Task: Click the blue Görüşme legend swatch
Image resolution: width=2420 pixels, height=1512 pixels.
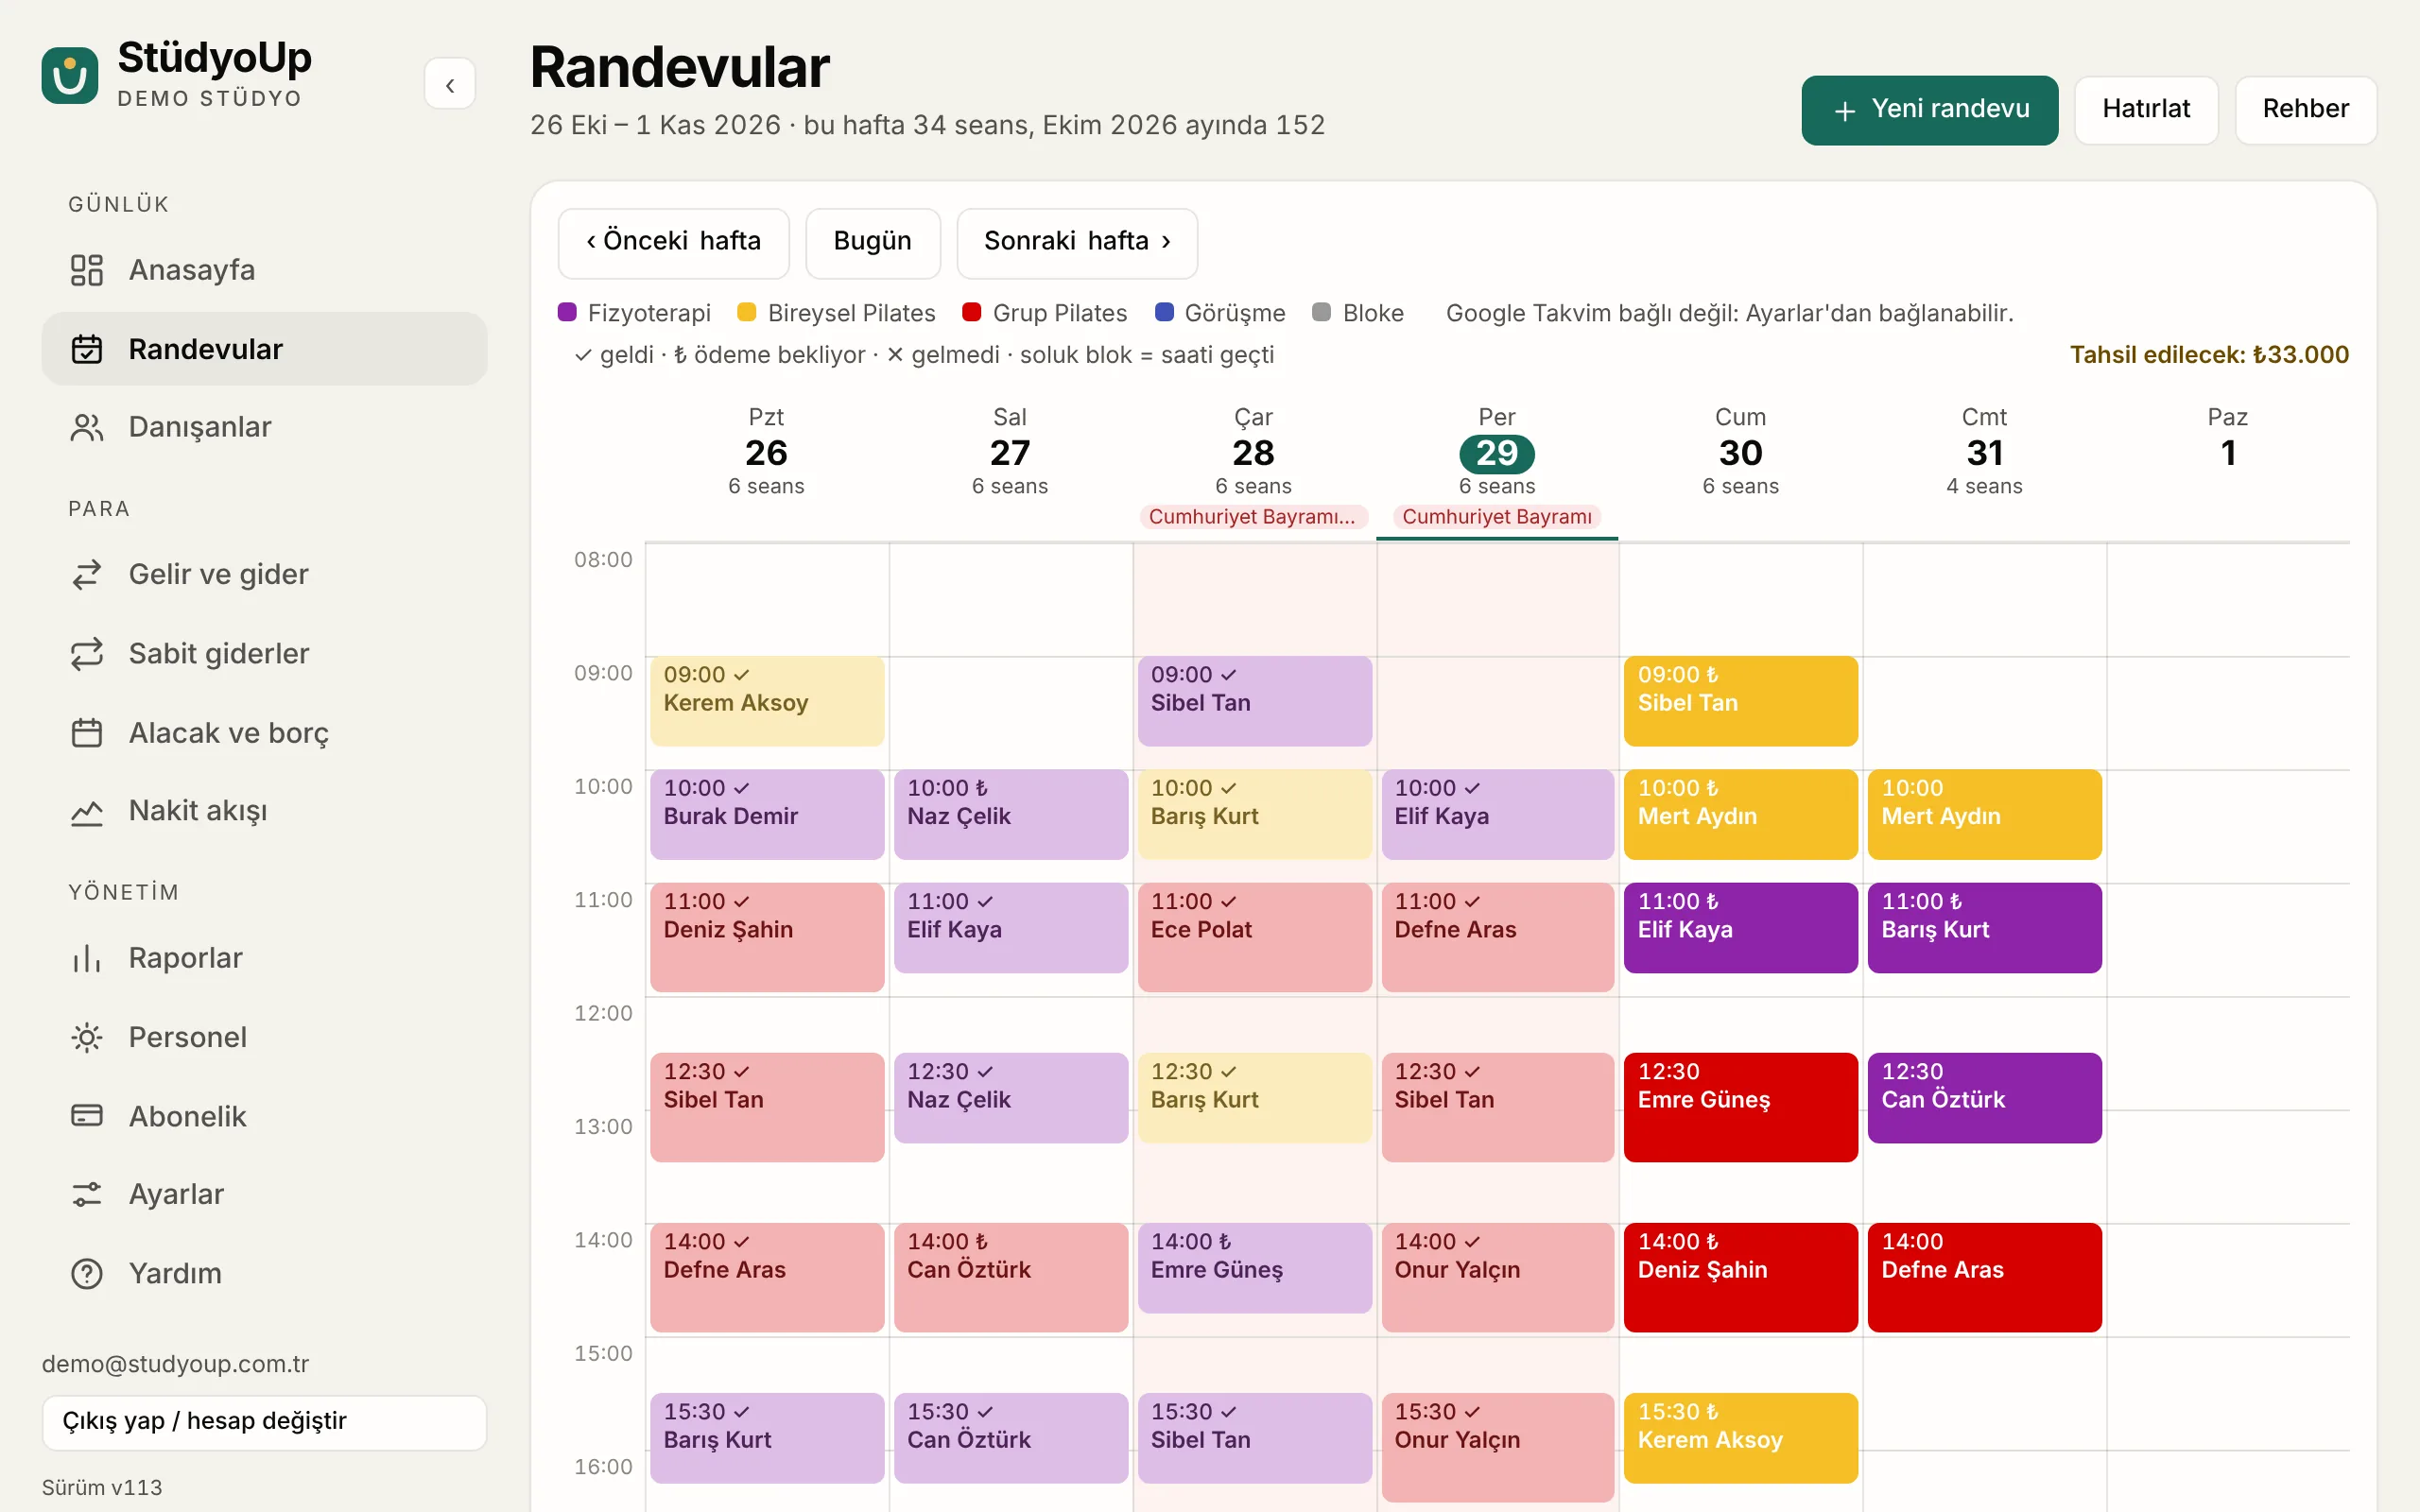Action: 1163,312
